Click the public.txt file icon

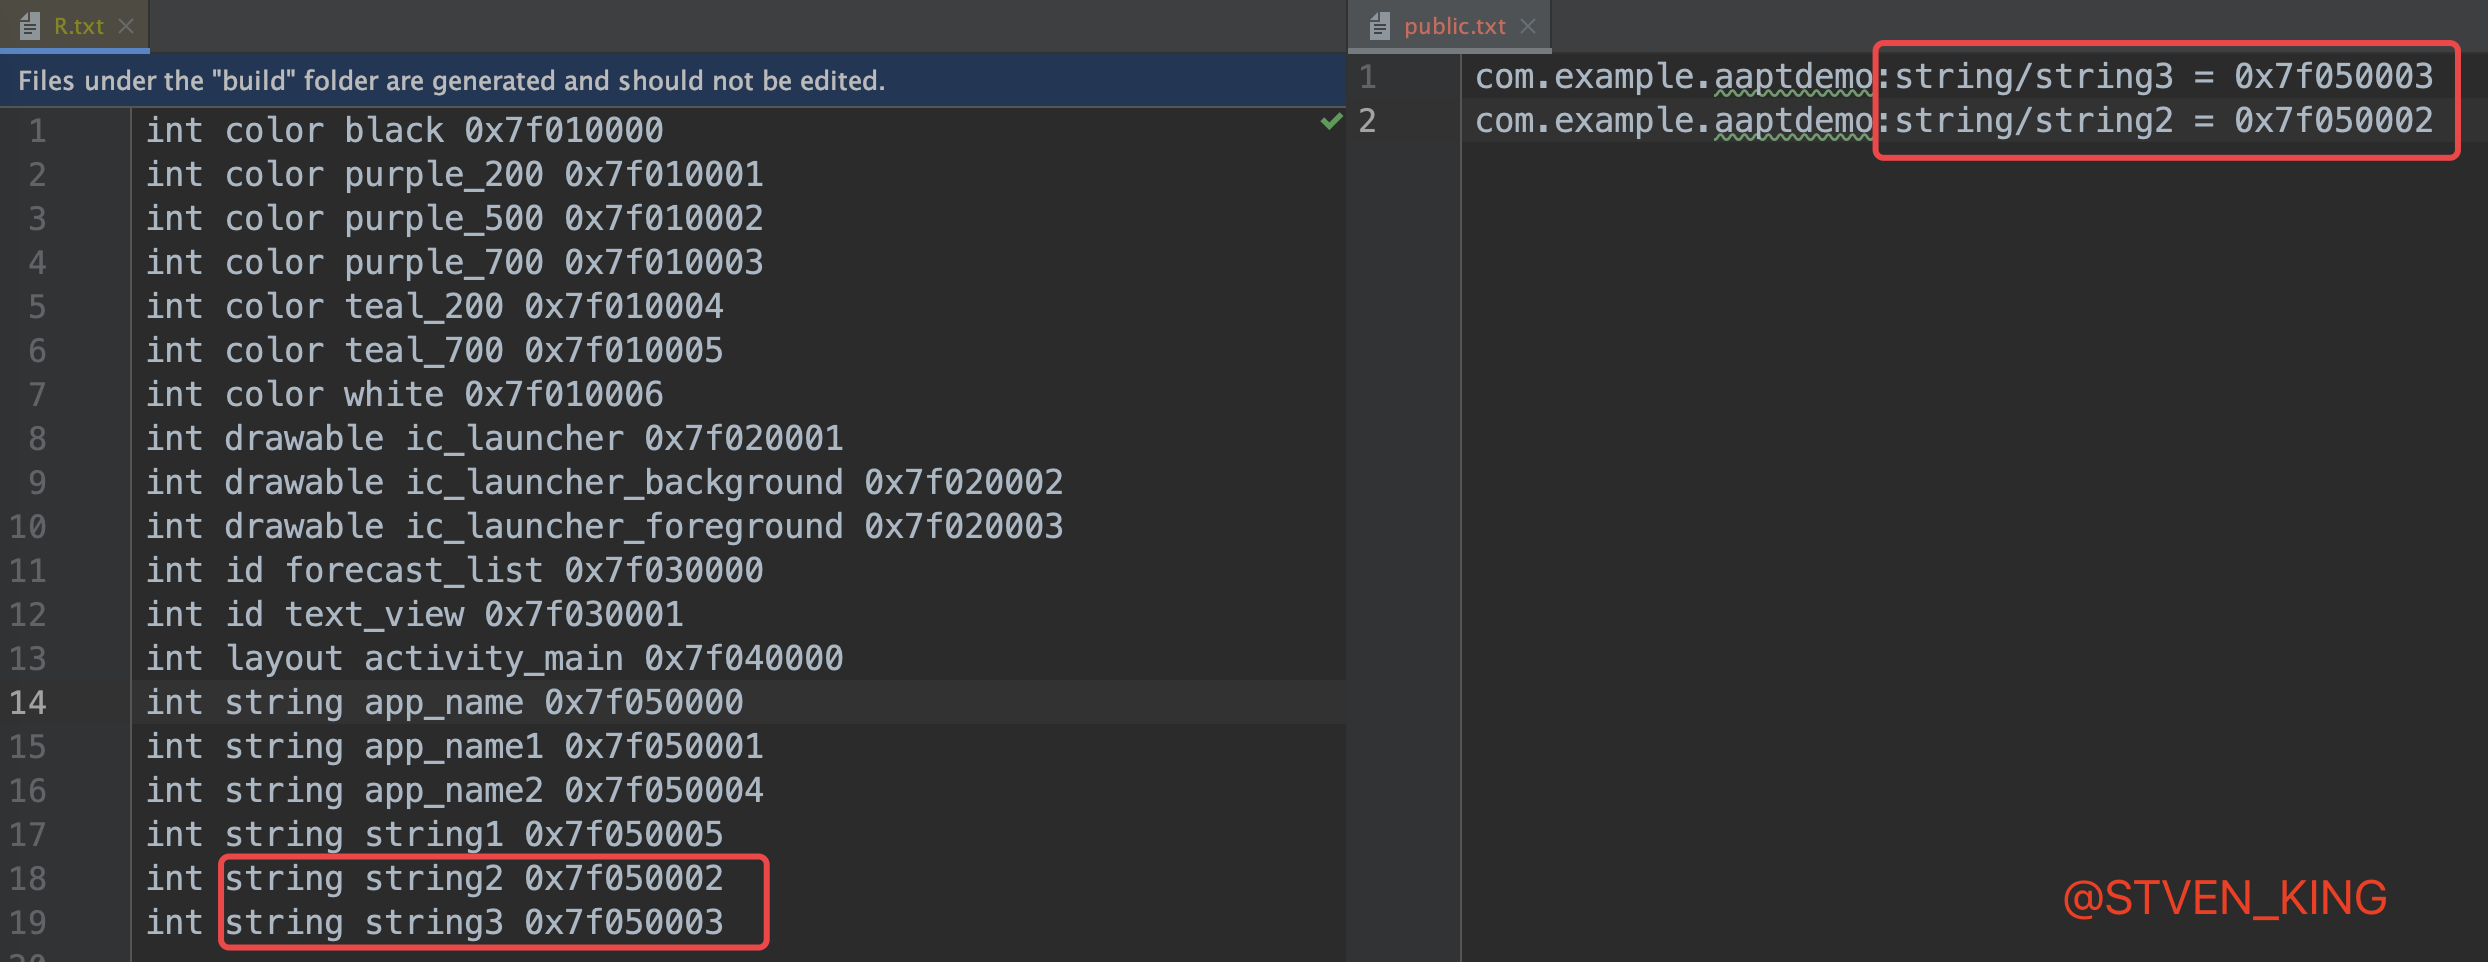point(1380,26)
